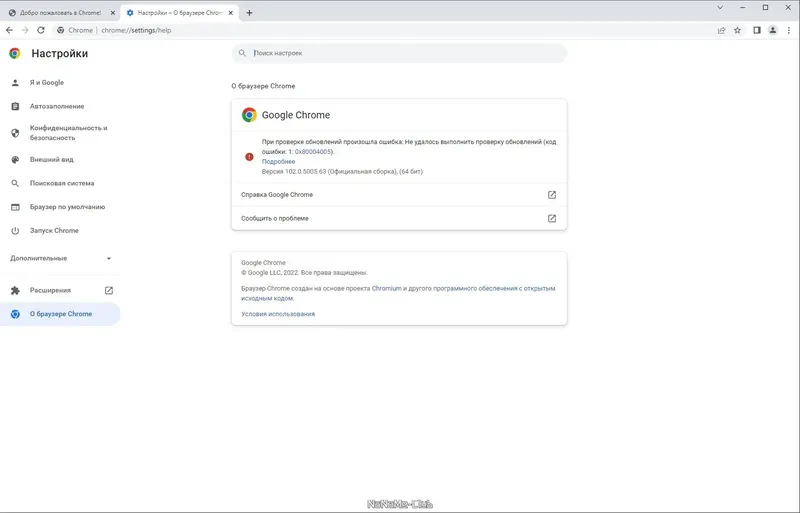
Task: Click the puzzle piece icon for extensions
Action: pyautogui.click(x=15, y=290)
